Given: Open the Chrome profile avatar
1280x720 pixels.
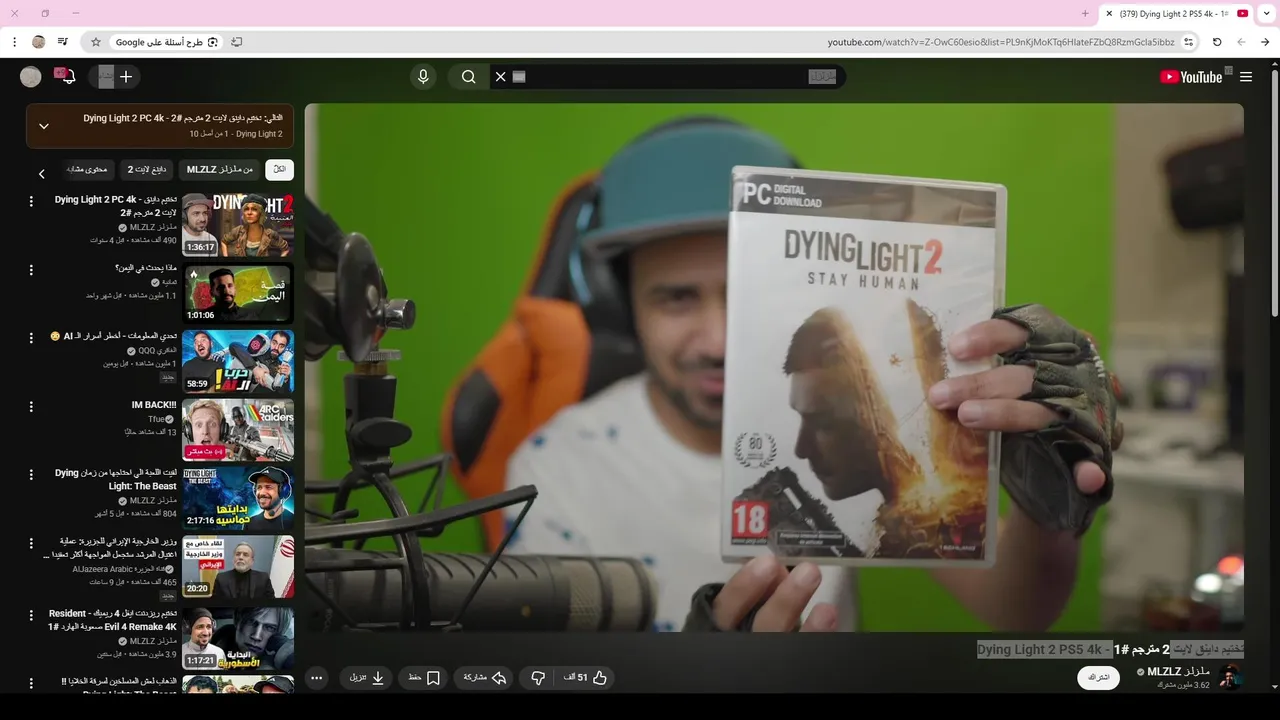Looking at the screenshot, I should pyautogui.click(x=39, y=42).
